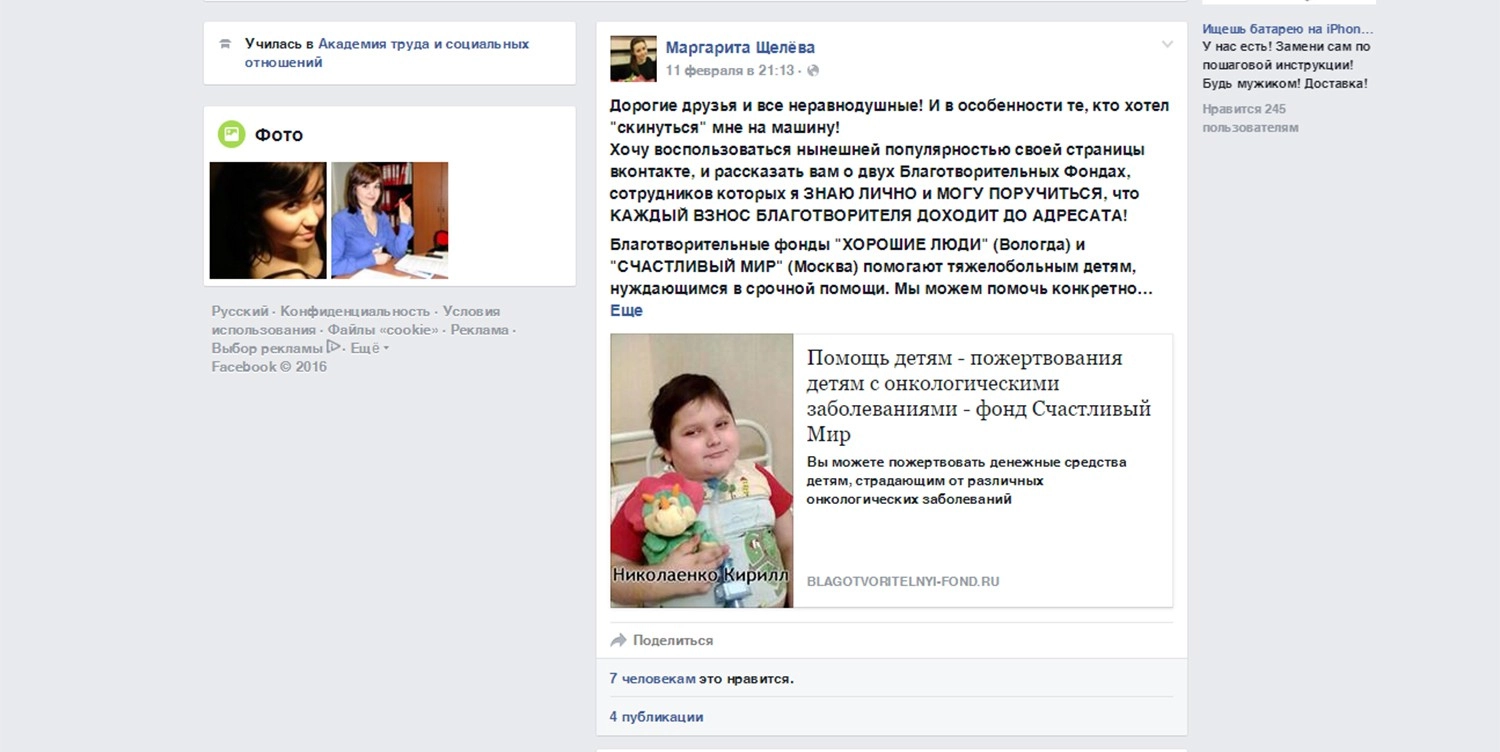This screenshot has height=752, width=1500.
Task: Click the Николаенко Кирилл preview image
Action: coord(701,470)
